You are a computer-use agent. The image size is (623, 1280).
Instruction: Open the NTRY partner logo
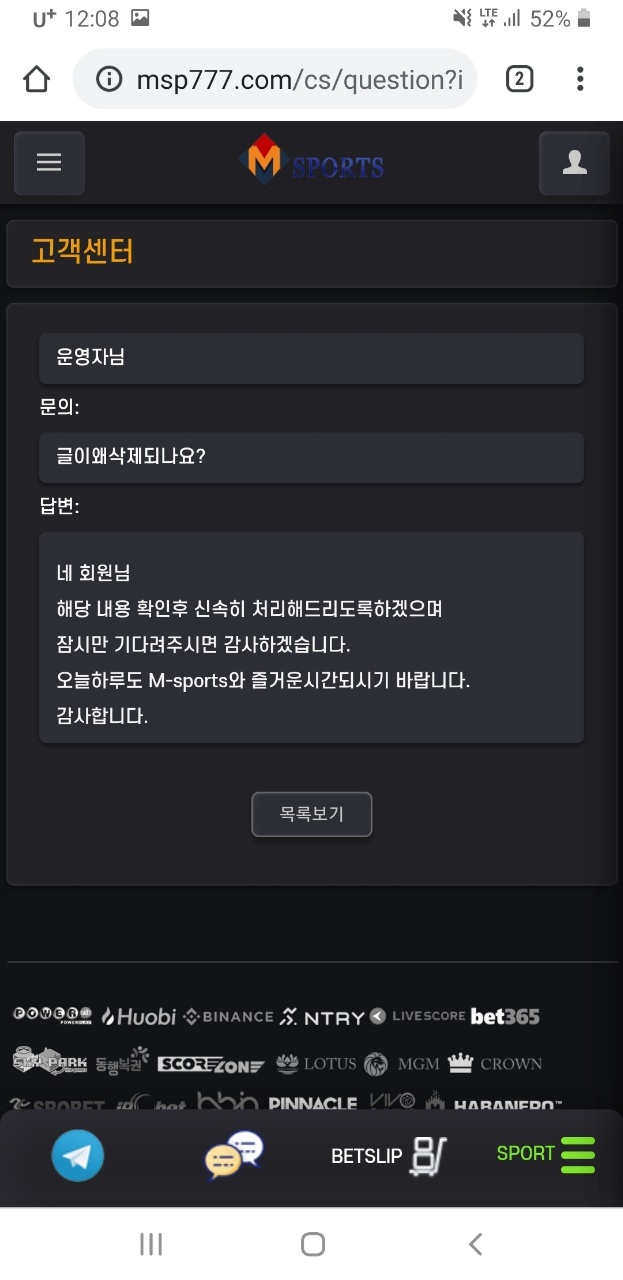click(321, 1017)
